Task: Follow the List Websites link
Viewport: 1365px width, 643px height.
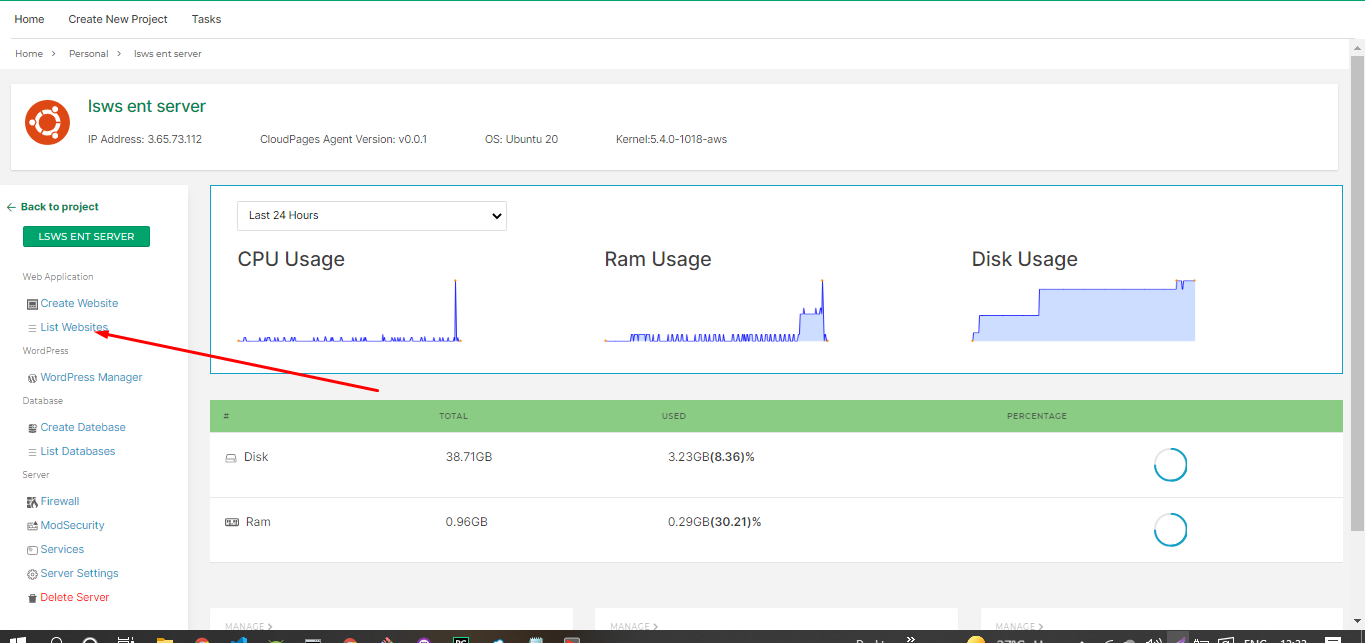Action: 74,327
